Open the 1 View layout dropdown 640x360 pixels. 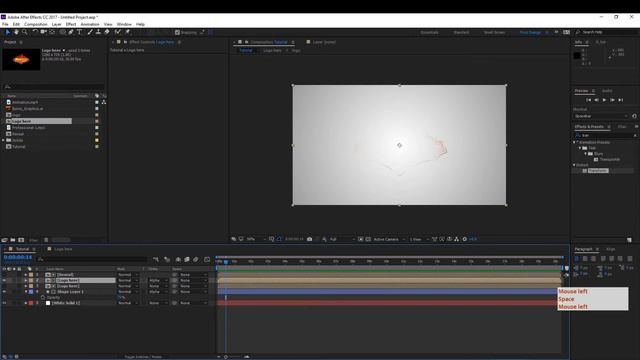pyautogui.click(x=419, y=239)
